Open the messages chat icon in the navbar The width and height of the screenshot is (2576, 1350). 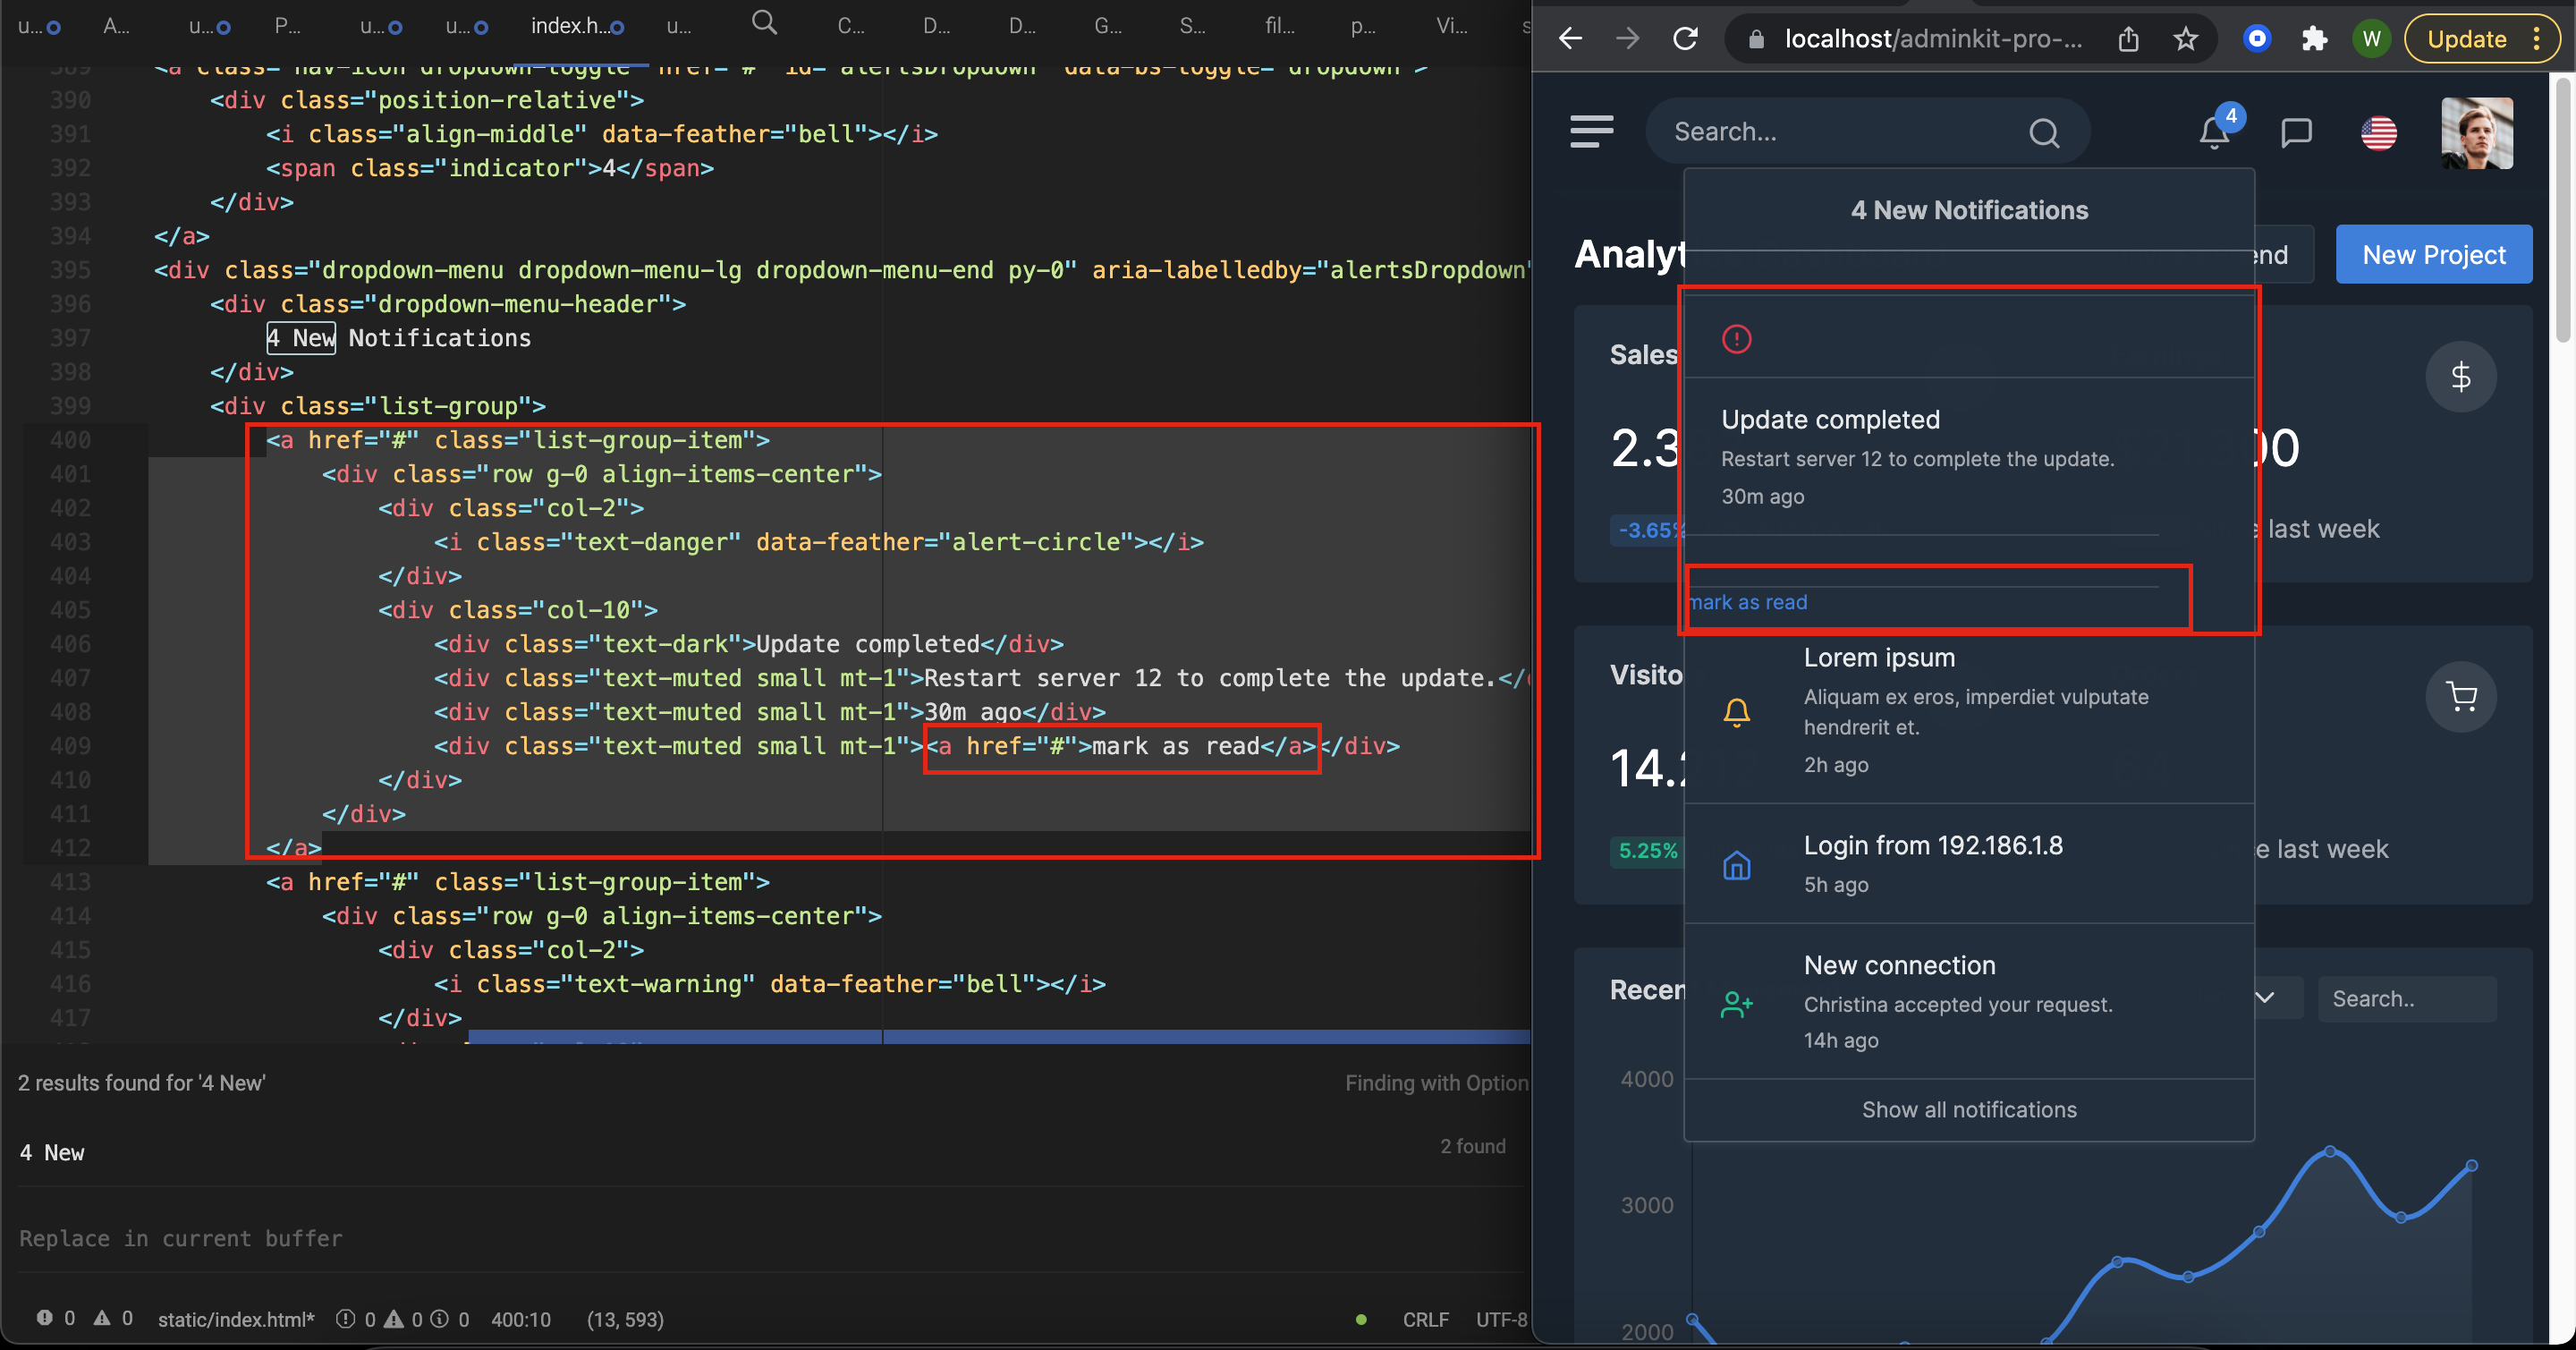click(2296, 132)
